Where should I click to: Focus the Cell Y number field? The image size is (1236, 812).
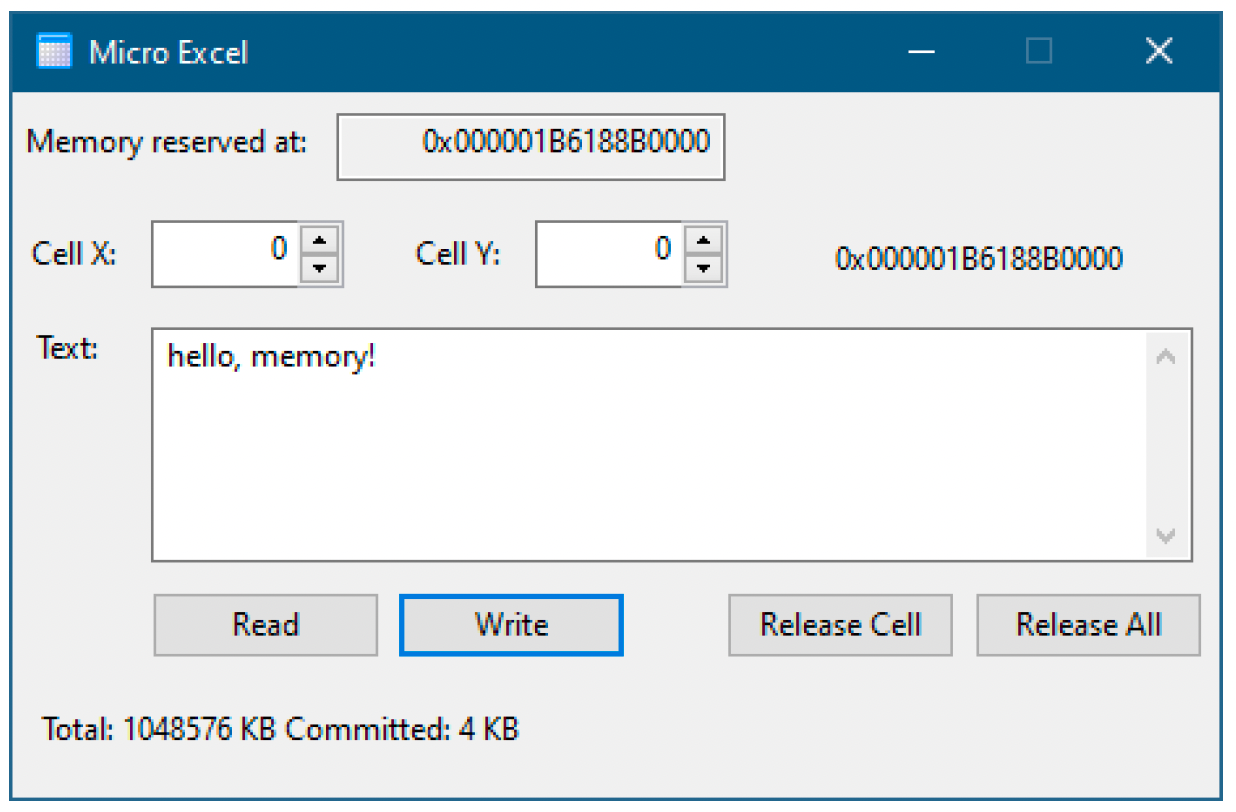(x=610, y=254)
